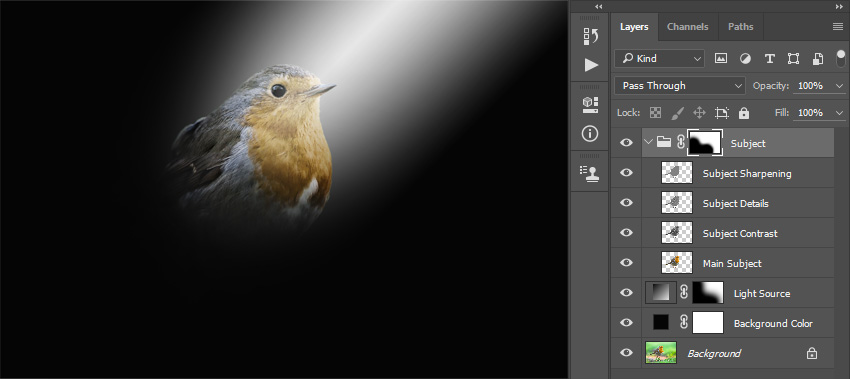Image resolution: width=850 pixels, height=379 pixels.
Task: Click the Lock all padlock icon
Action: [744, 113]
